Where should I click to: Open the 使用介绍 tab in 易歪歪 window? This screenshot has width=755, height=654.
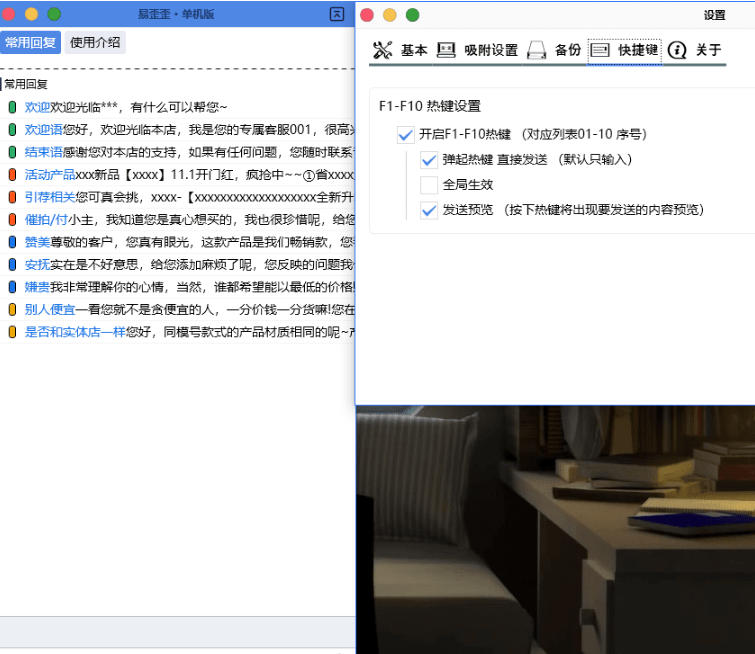click(x=95, y=42)
